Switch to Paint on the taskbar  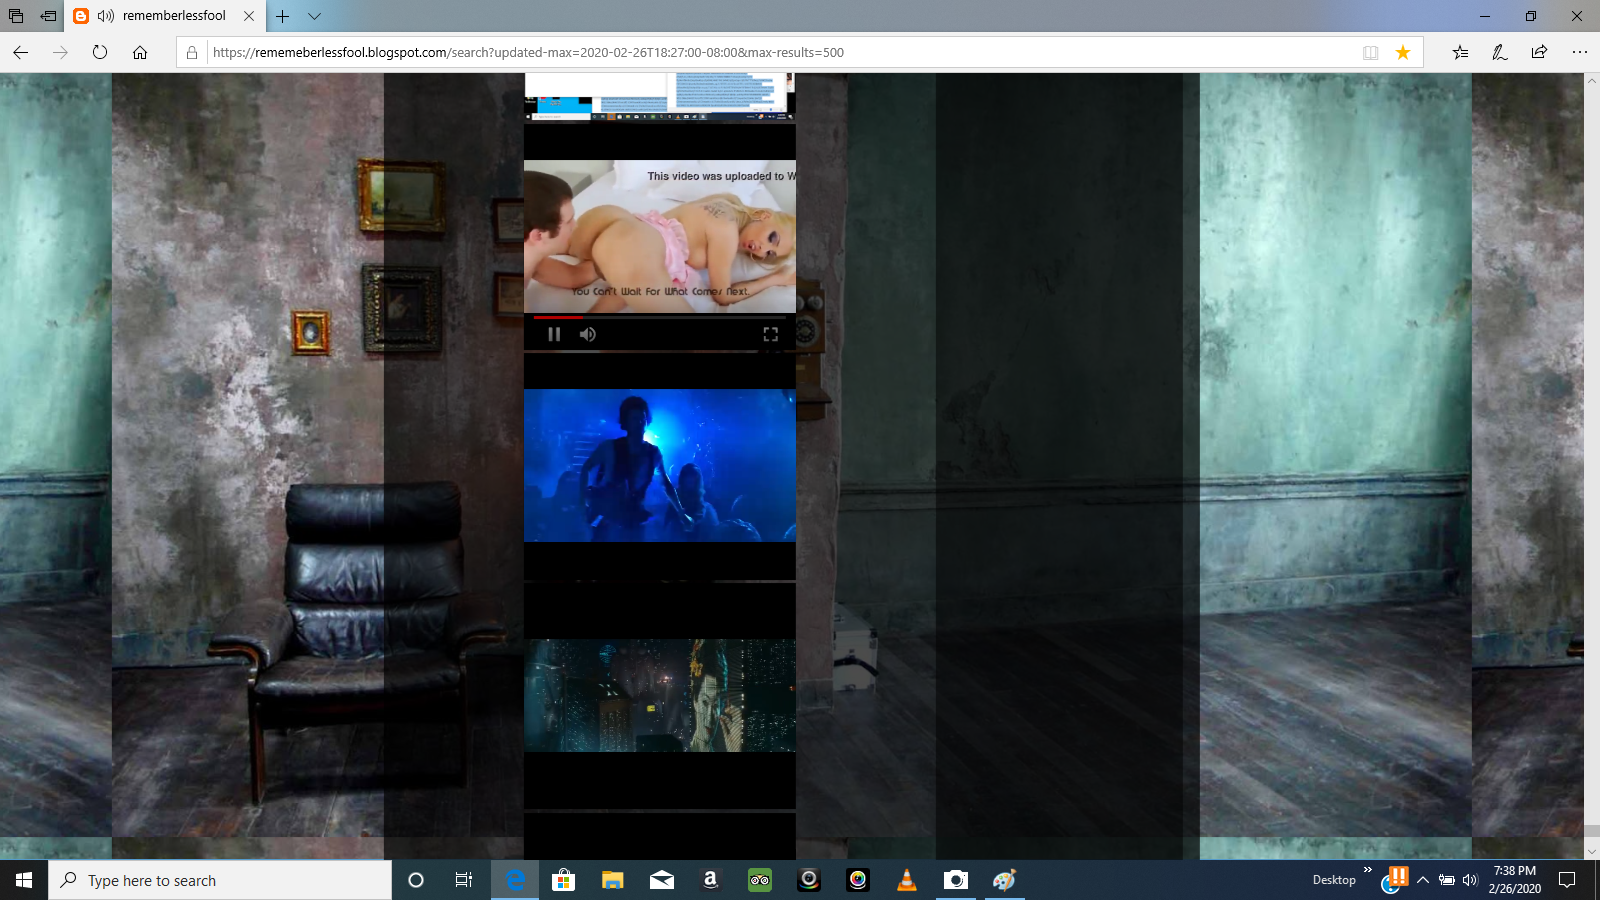tap(1005, 880)
